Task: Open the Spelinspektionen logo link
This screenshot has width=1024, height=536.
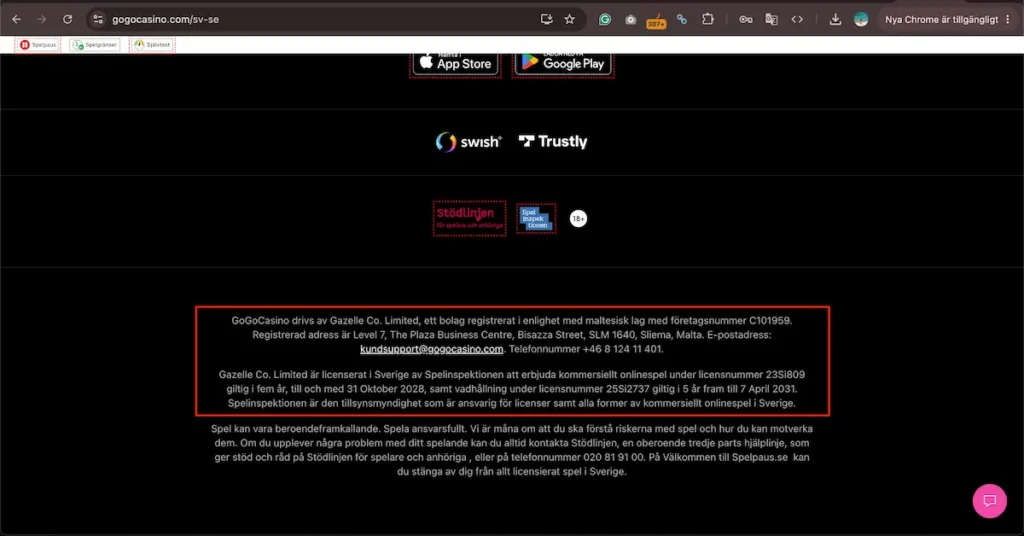Action: coord(536,218)
